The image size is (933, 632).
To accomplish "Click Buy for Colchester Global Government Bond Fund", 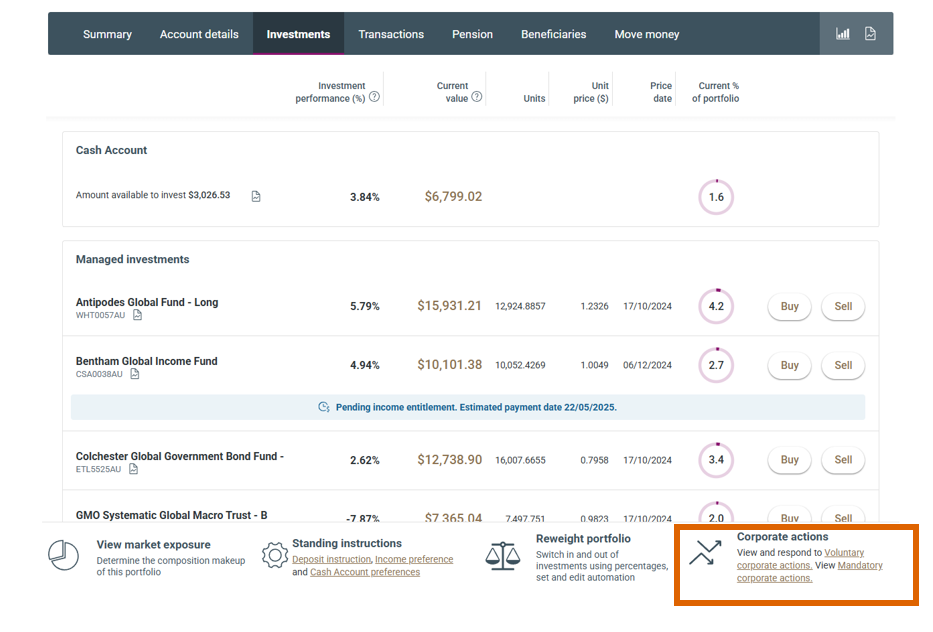I will 789,460.
